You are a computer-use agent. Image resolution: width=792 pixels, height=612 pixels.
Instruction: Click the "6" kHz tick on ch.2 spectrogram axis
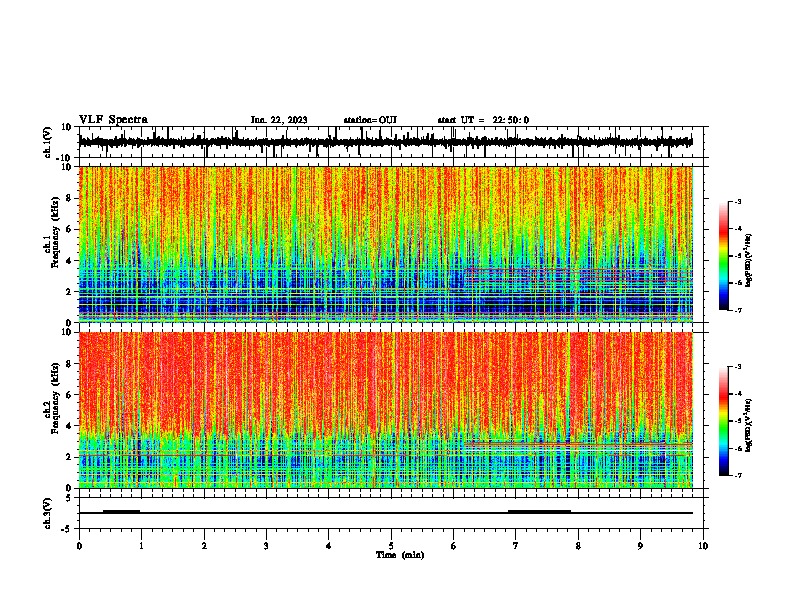[69, 394]
